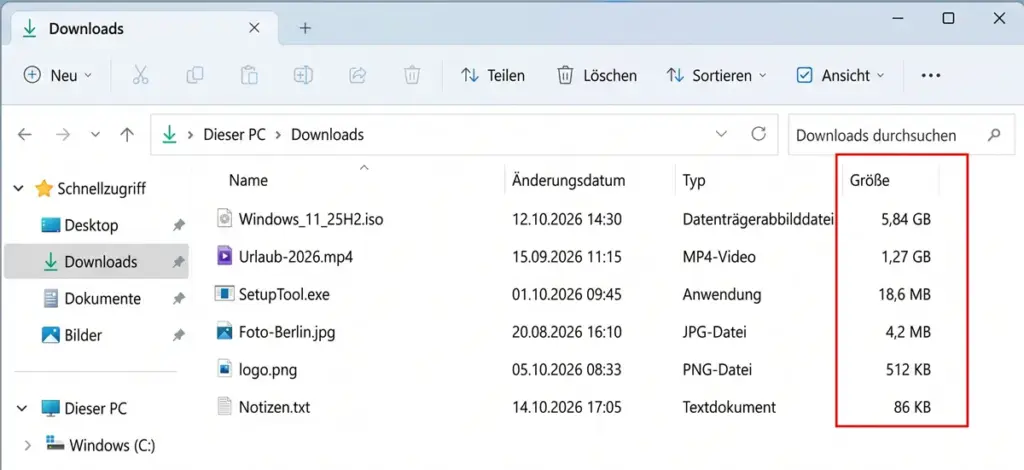Click the pin icon beside Downloads sidebar entry
Screen dimensions: 1024x470
pos(178,262)
